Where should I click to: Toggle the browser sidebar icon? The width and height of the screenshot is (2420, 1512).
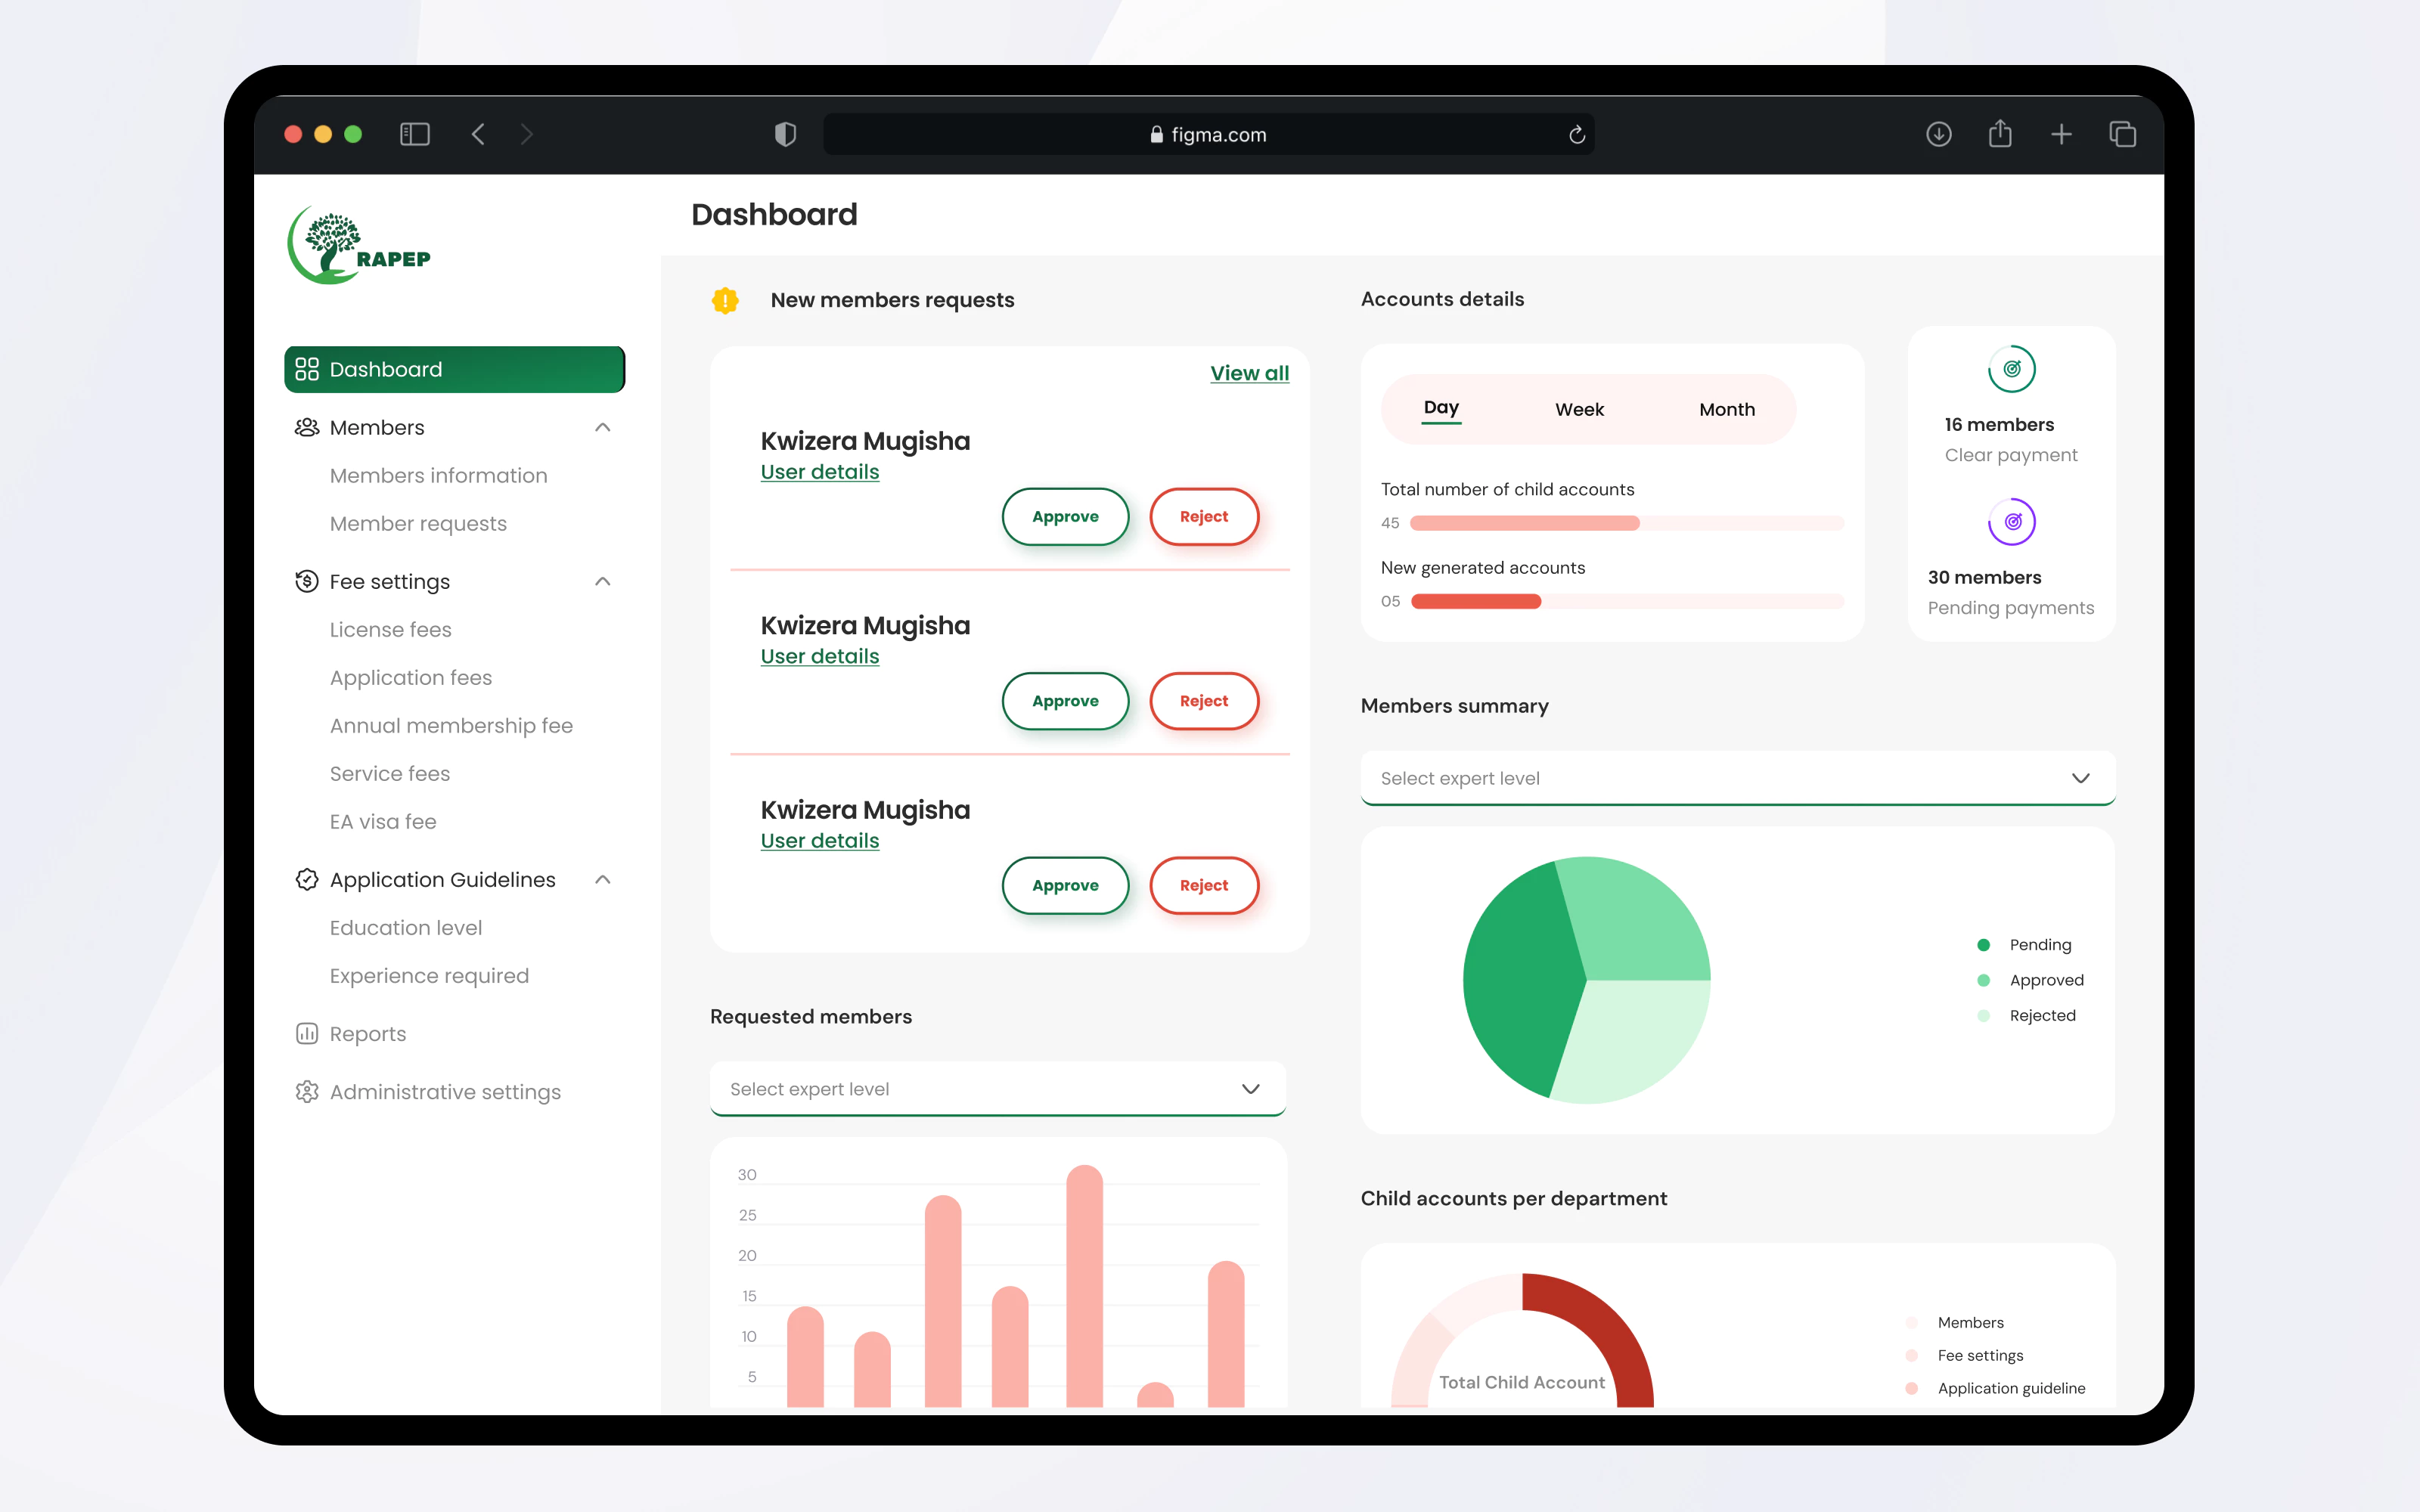tap(414, 134)
